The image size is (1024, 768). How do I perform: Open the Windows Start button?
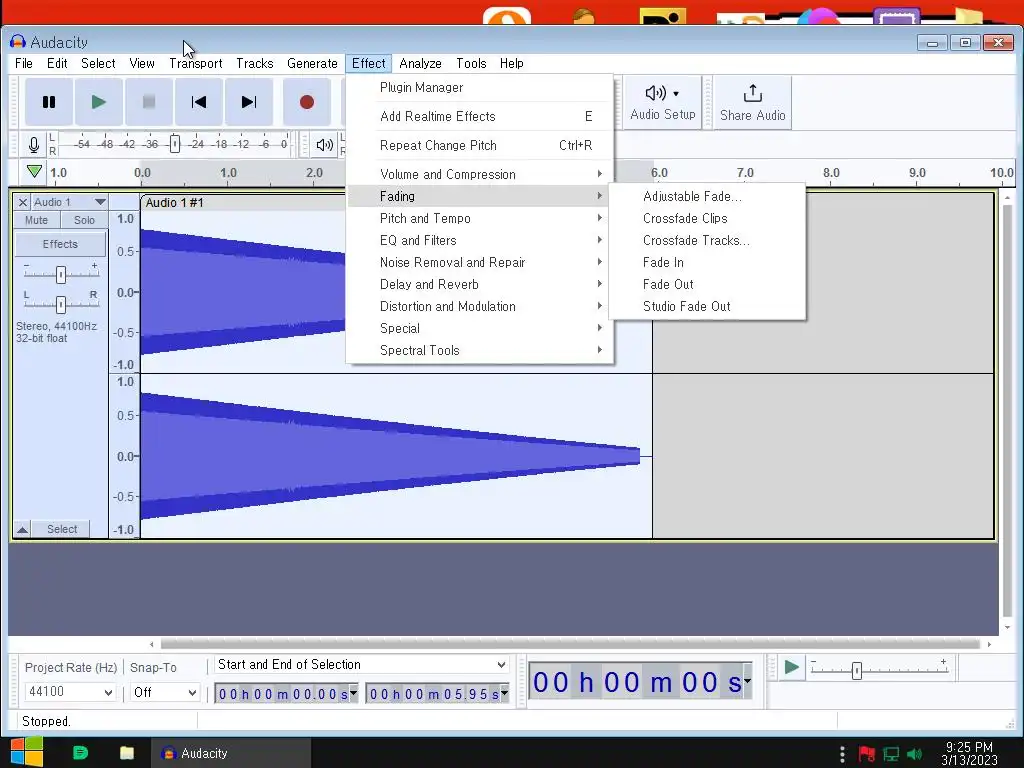[27, 752]
